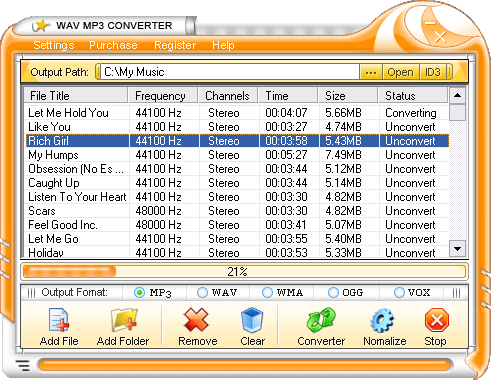Image resolution: width=491 pixels, height=380 pixels.
Task: Select the 'Obsession (No Es ...' row
Action: (237, 169)
